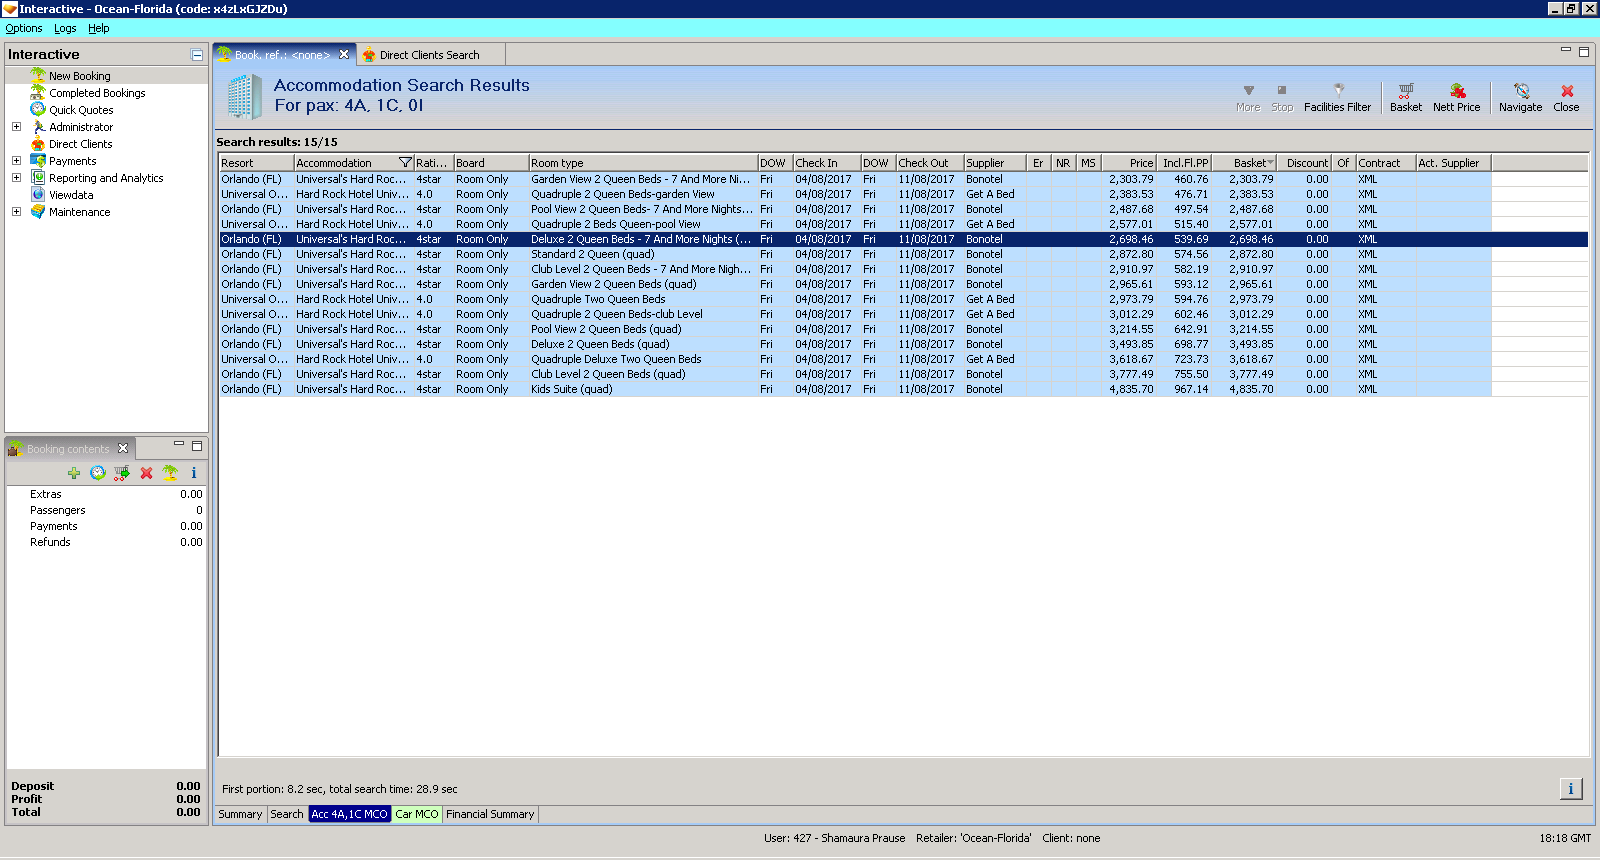1600x860 pixels.
Task: Select Direct Clients in the tree
Action: click(81, 144)
